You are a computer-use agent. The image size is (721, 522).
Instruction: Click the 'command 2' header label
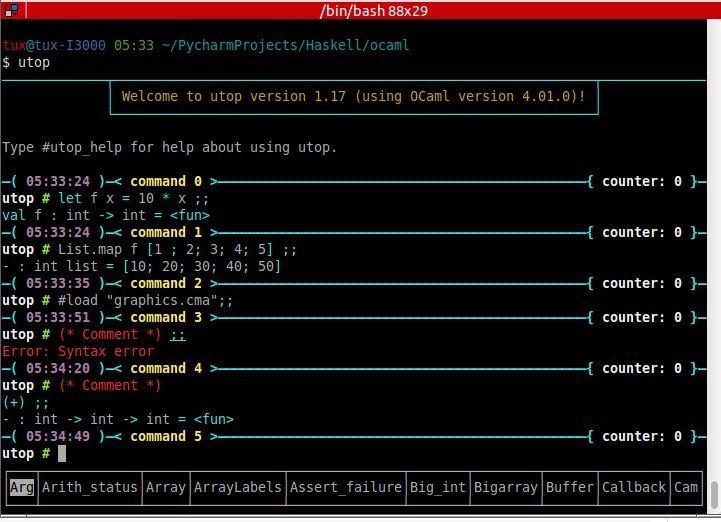pos(166,284)
